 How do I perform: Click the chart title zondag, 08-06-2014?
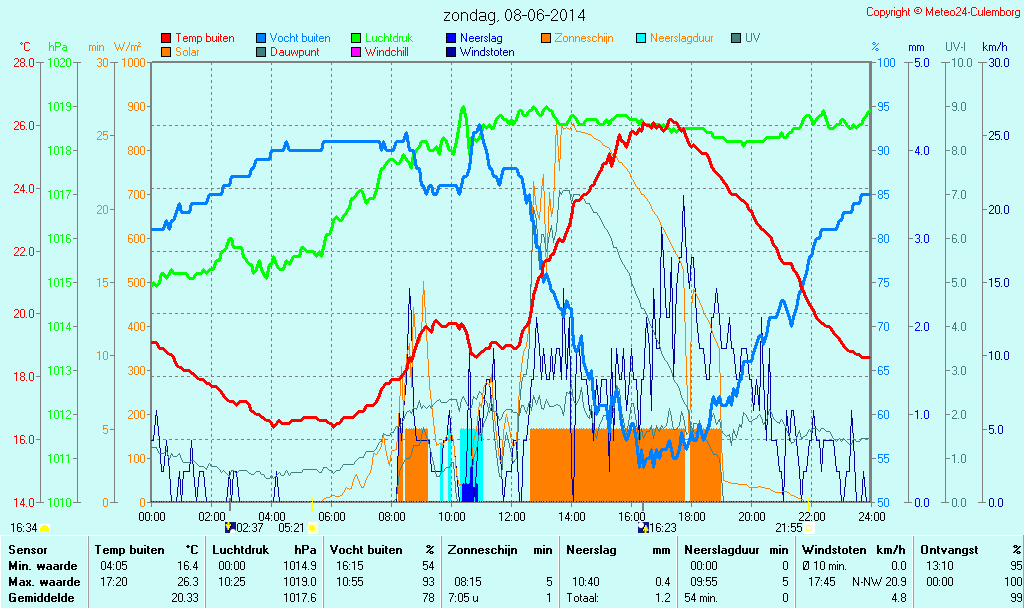pyautogui.click(x=515, y=15)
